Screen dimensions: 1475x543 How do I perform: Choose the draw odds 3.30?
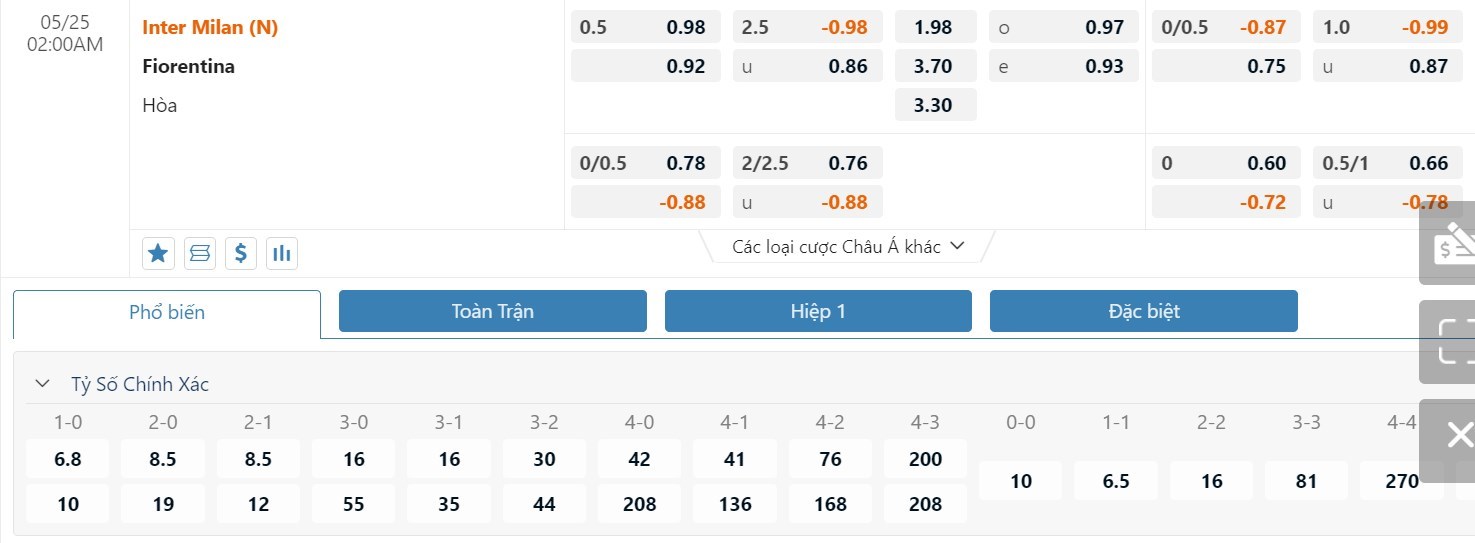click(x=932, y=105)
